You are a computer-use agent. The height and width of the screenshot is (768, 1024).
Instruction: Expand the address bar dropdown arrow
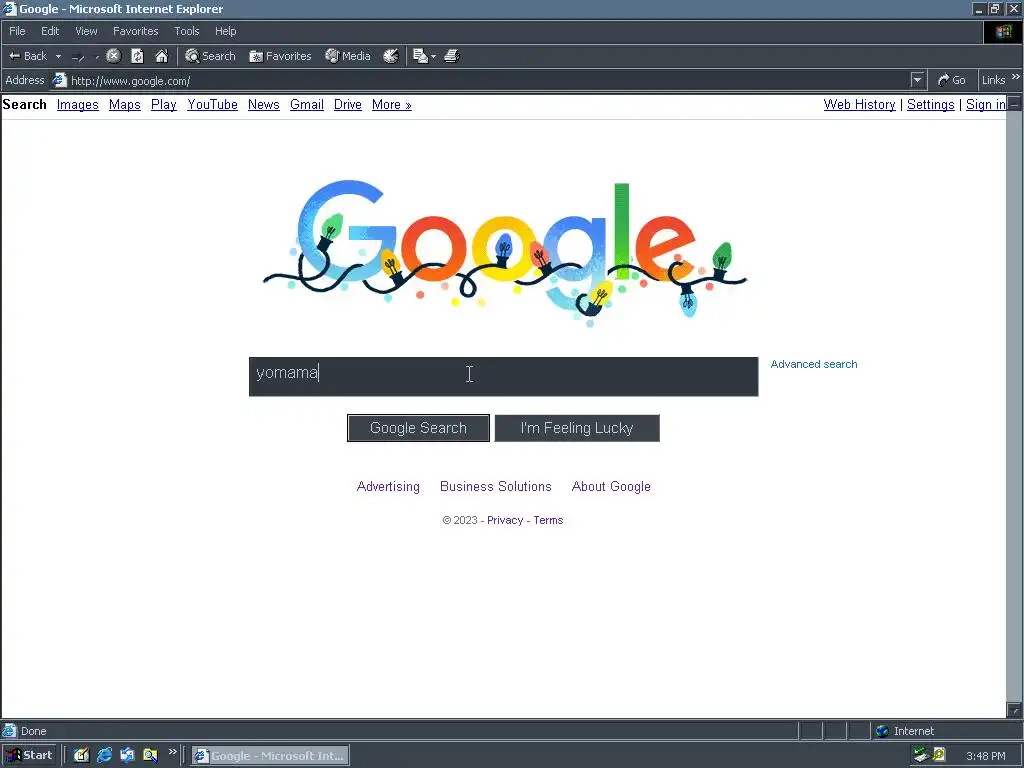(918, 80)
